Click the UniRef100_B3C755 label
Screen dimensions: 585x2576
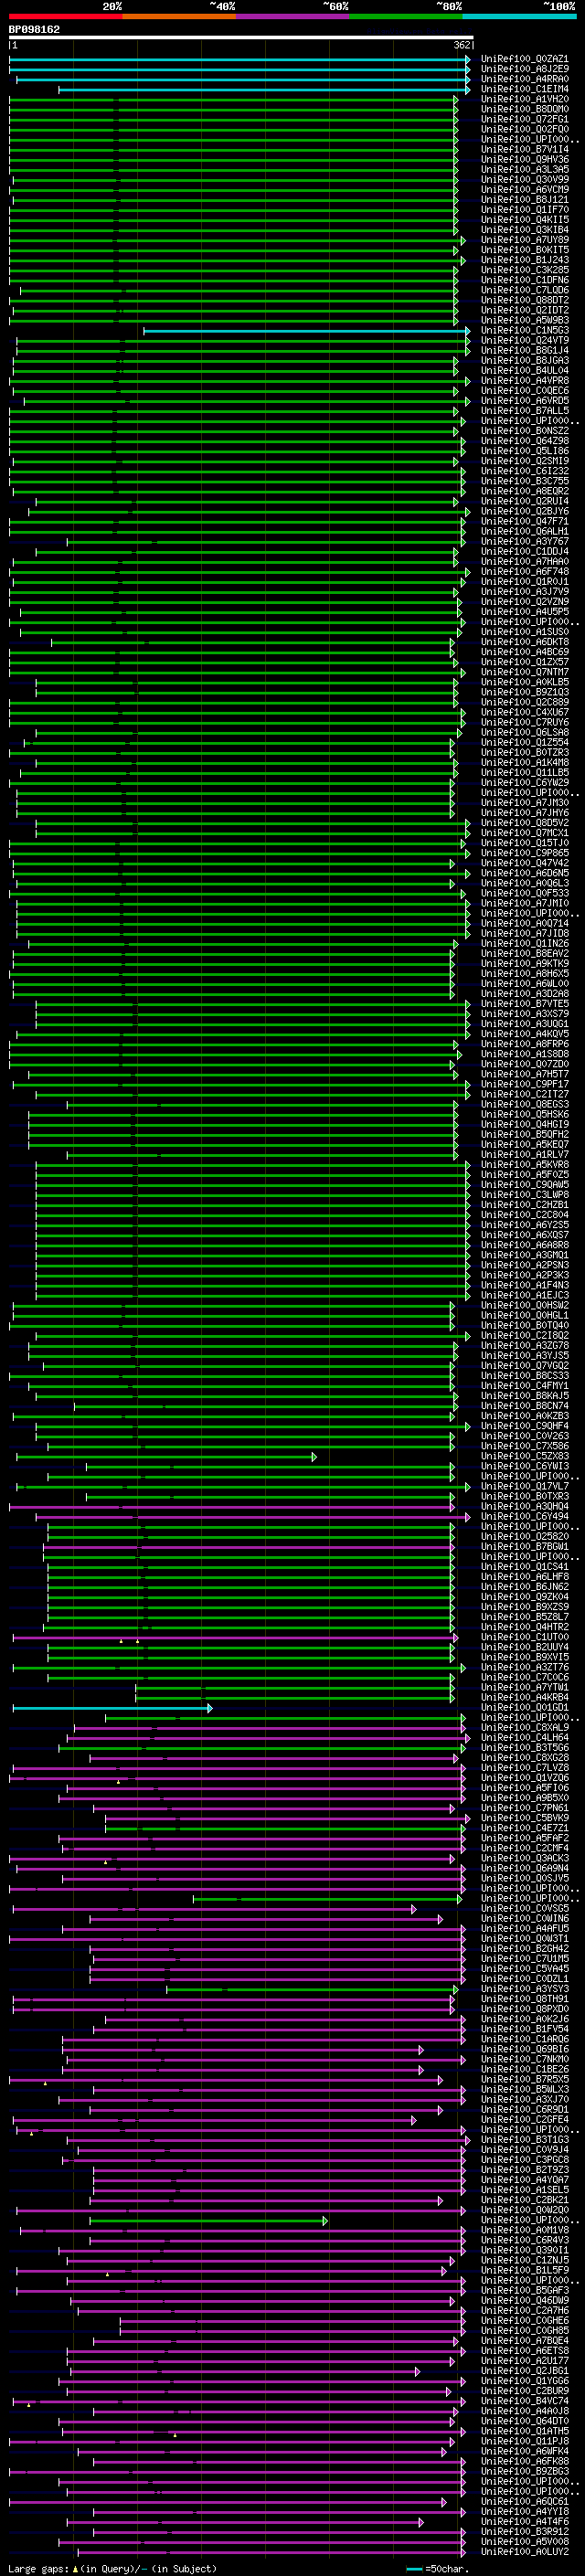(x=524, y=481)
